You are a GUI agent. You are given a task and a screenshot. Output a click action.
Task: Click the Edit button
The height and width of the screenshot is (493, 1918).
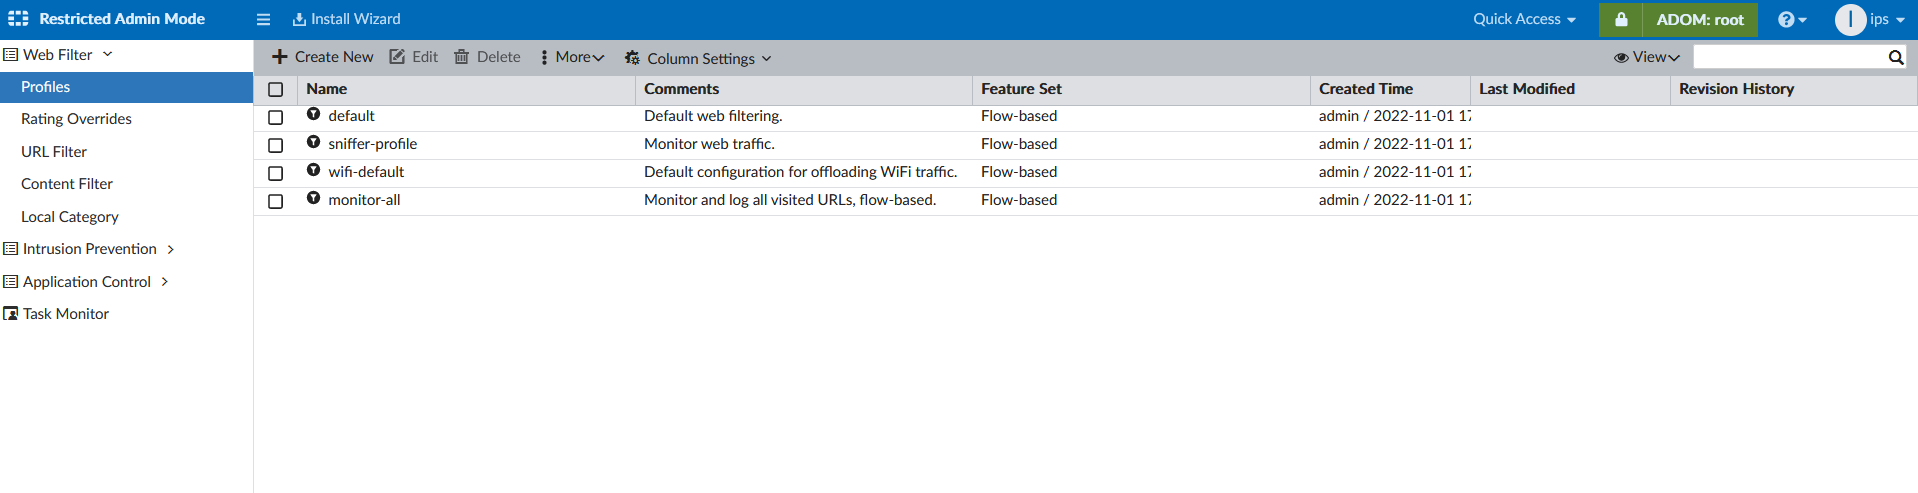pyautogui.click(x=413, y=57)
